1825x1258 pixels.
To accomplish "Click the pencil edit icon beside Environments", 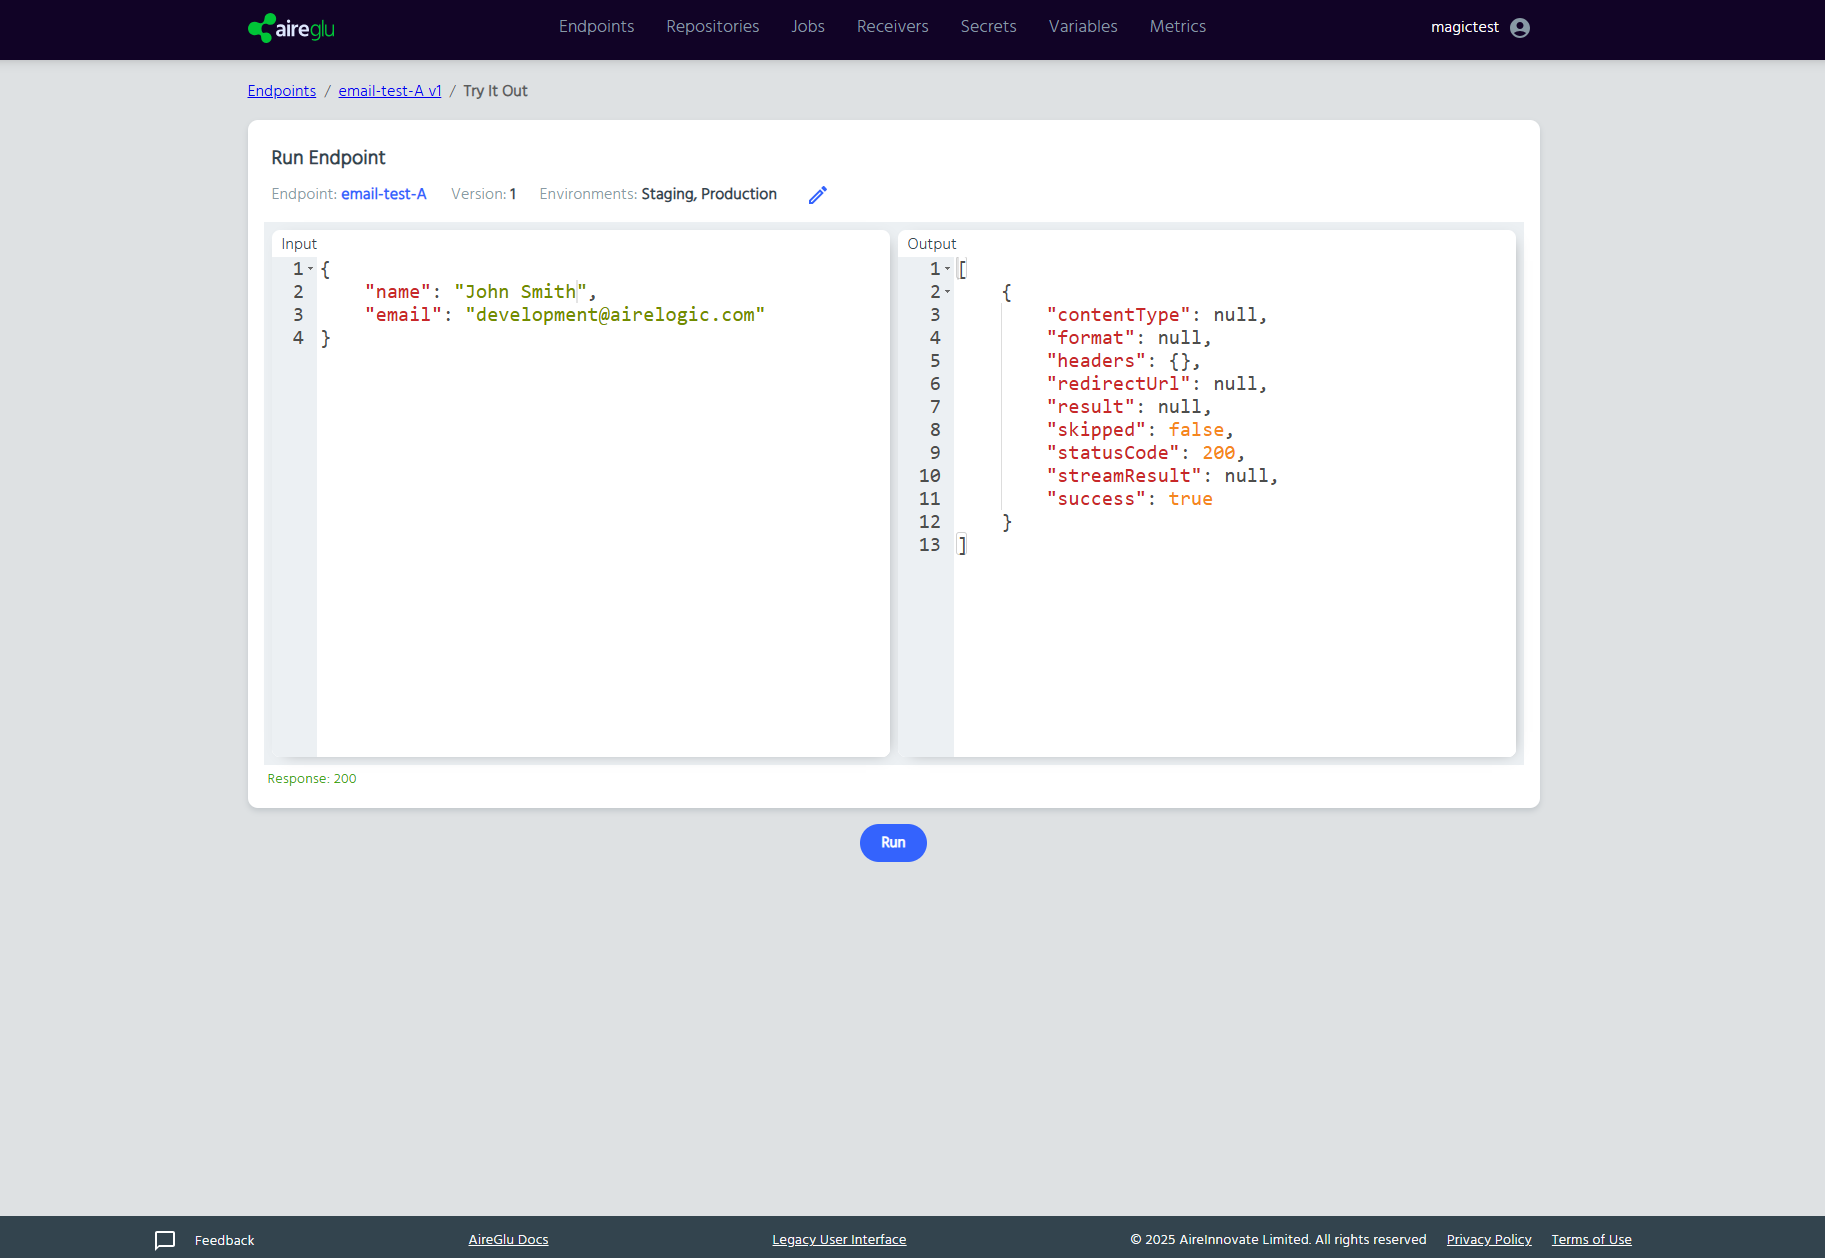I will click(818, 195).
